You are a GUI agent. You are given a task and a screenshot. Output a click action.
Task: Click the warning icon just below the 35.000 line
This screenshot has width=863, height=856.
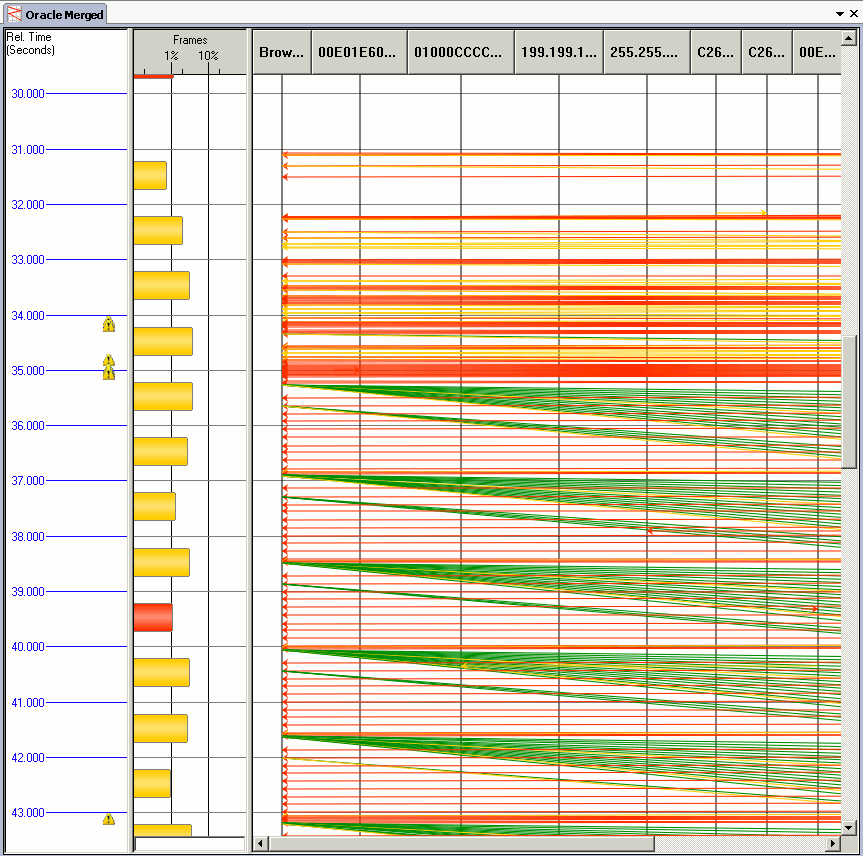pyautogui.click(x=109, y=374)
